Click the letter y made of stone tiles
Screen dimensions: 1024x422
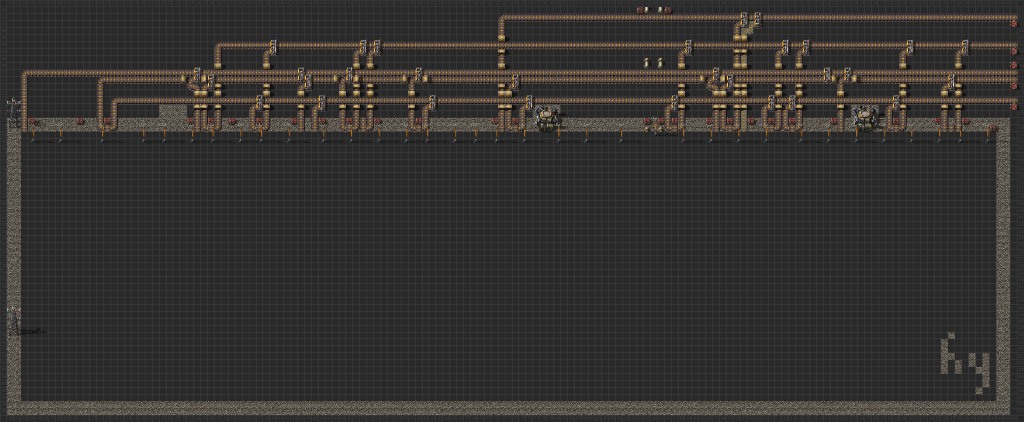coord(979,372)
